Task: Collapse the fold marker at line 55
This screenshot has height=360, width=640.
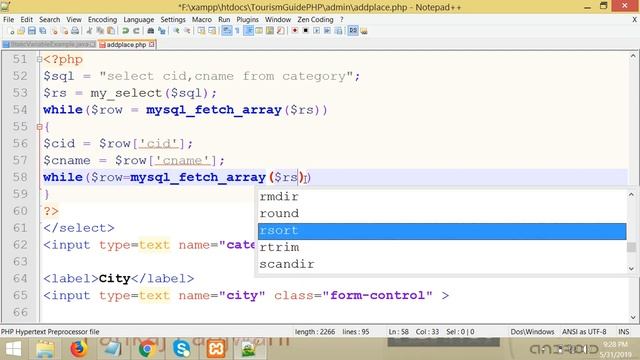Action: (x=40, y=127)
